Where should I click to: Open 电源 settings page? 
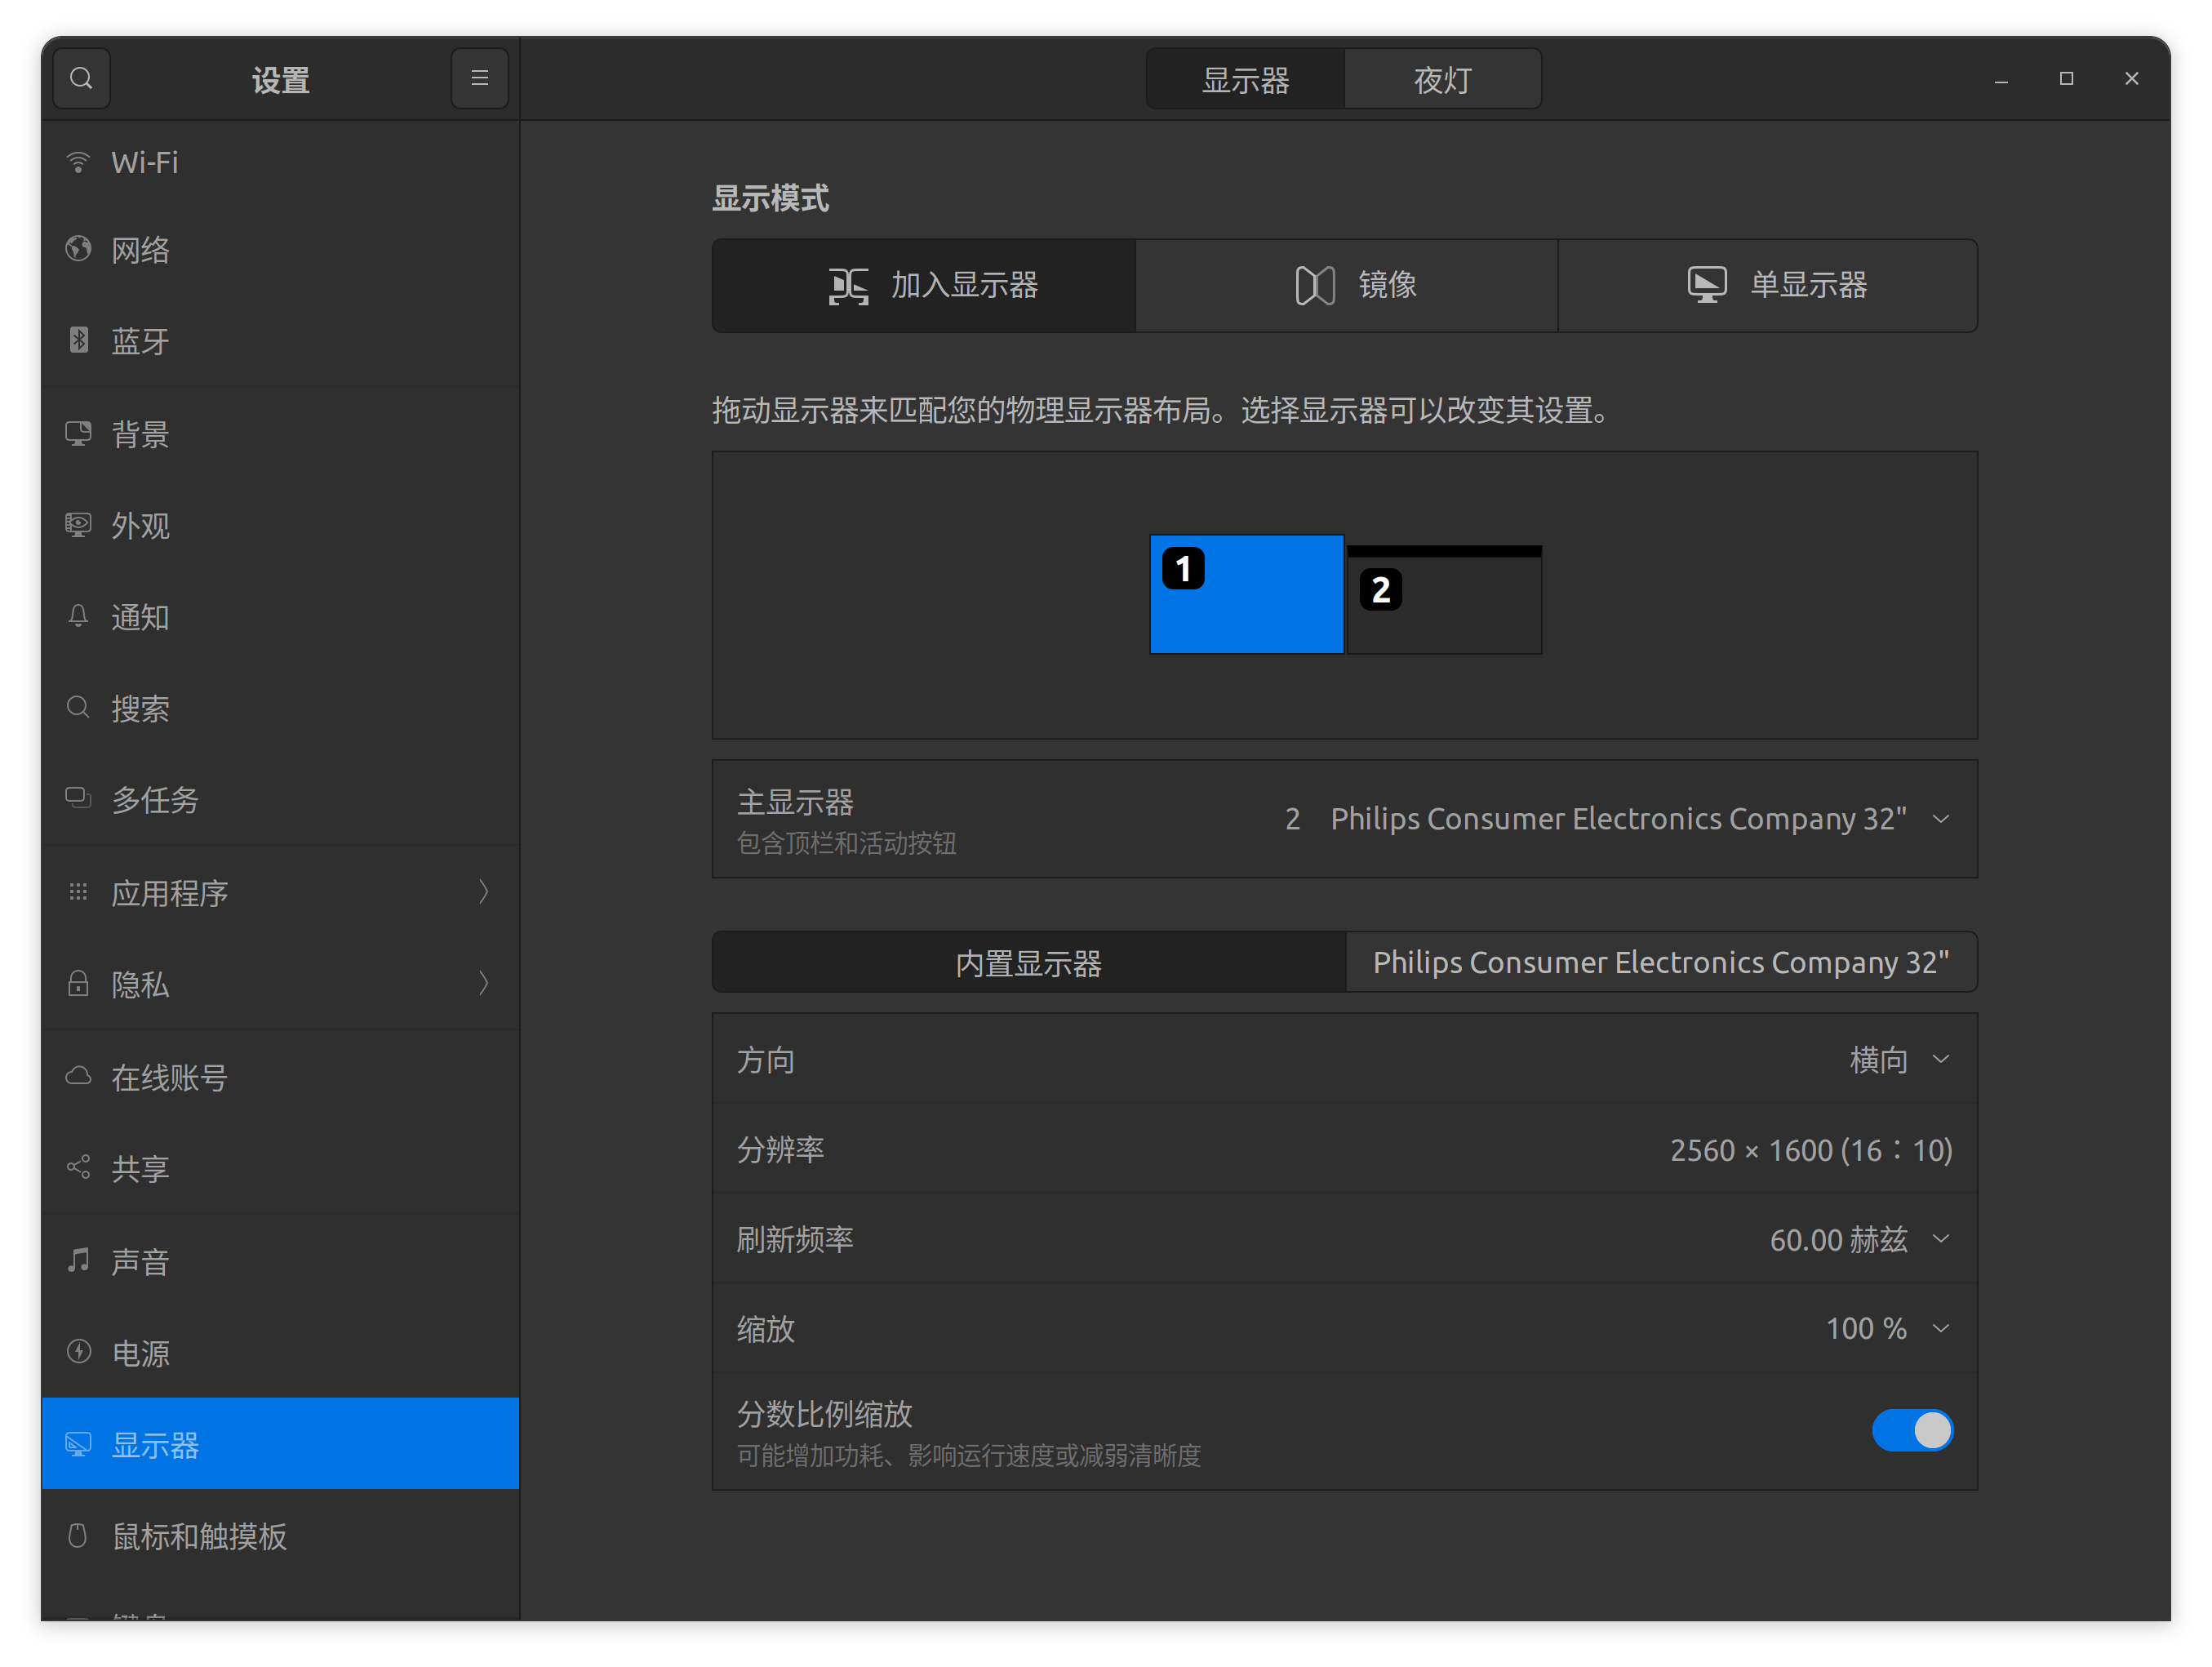point(280,1353)
